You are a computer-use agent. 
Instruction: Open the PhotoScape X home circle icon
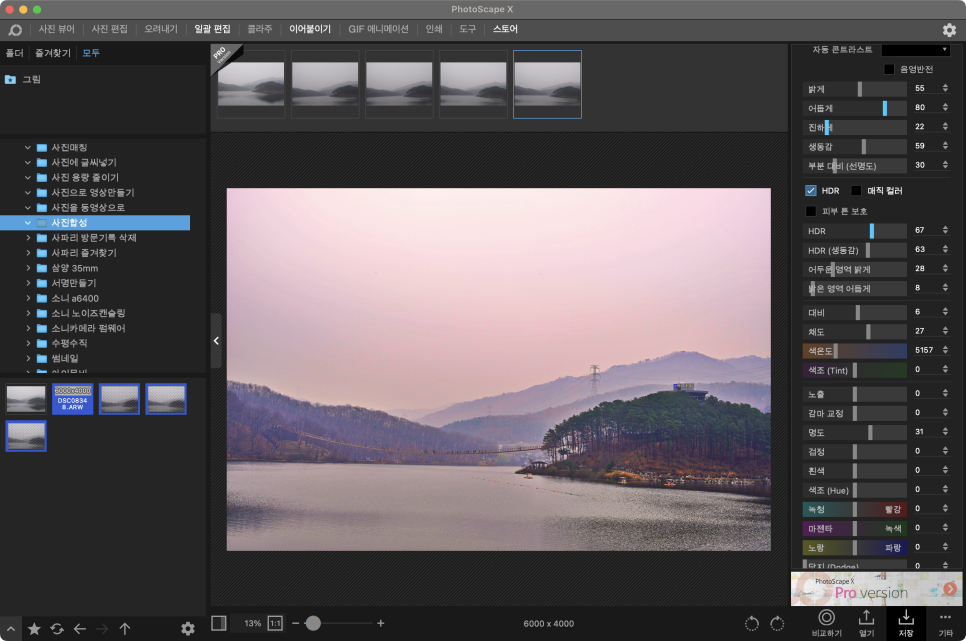15,30
